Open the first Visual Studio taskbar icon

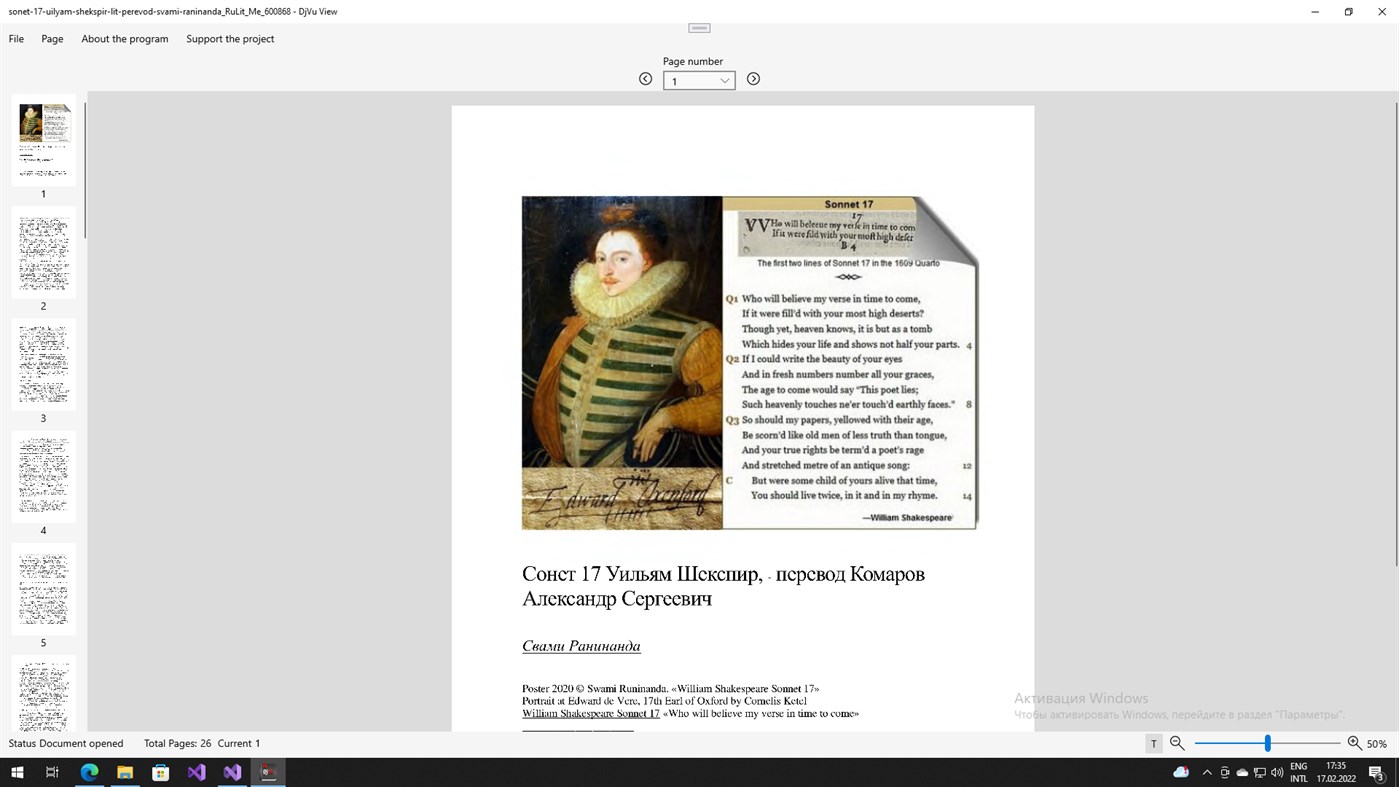pyautogui.click(x=196, y=772)
